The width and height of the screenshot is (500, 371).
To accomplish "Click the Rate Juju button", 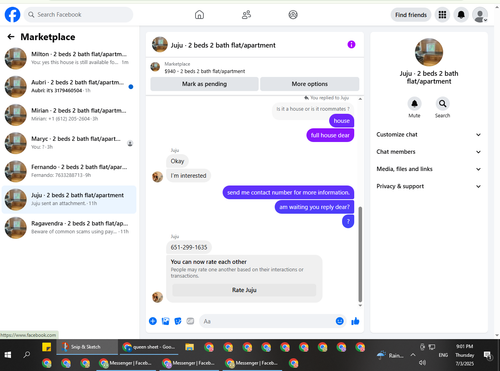I will tap(244, 290).
